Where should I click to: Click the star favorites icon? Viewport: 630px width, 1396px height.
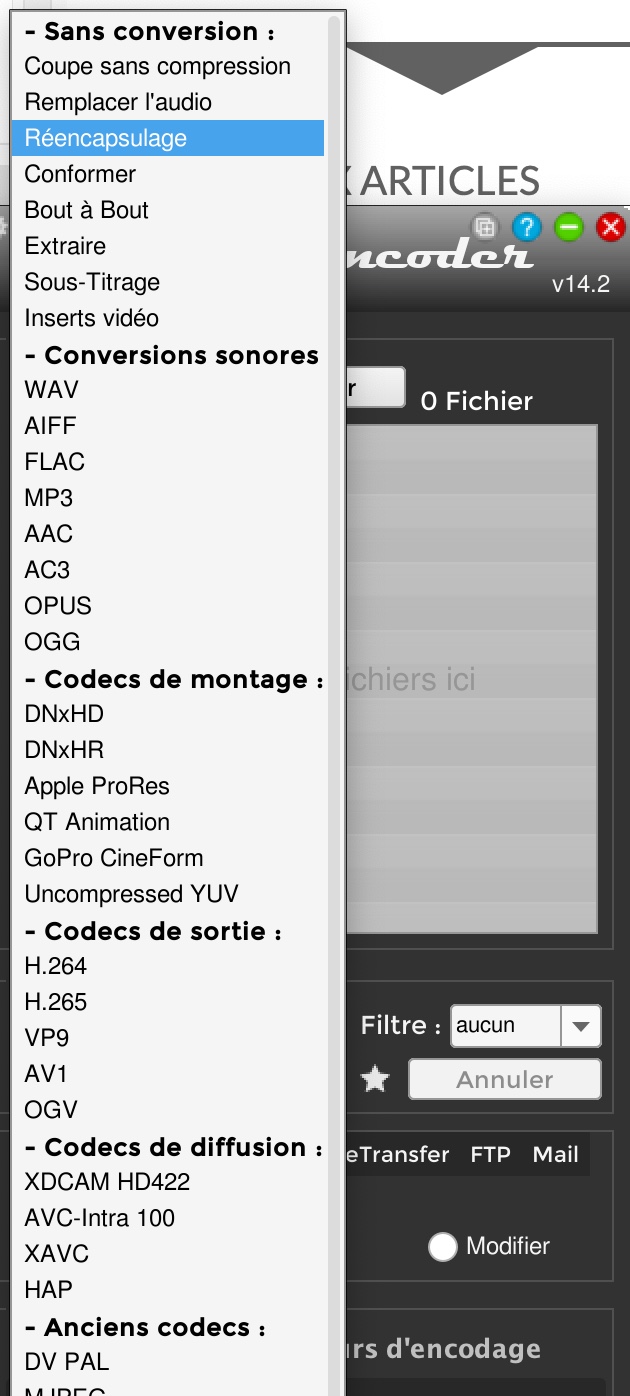click(375, 1080)
